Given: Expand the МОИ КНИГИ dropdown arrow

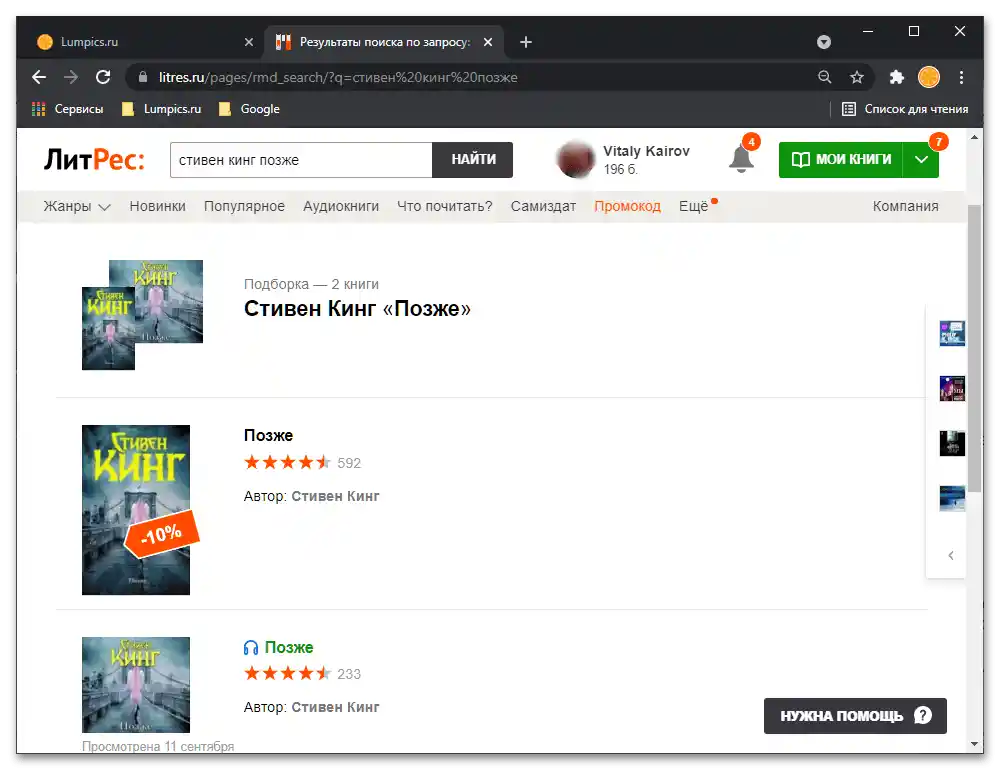Looking at the screenshot, I should click(x=921, y=159).
